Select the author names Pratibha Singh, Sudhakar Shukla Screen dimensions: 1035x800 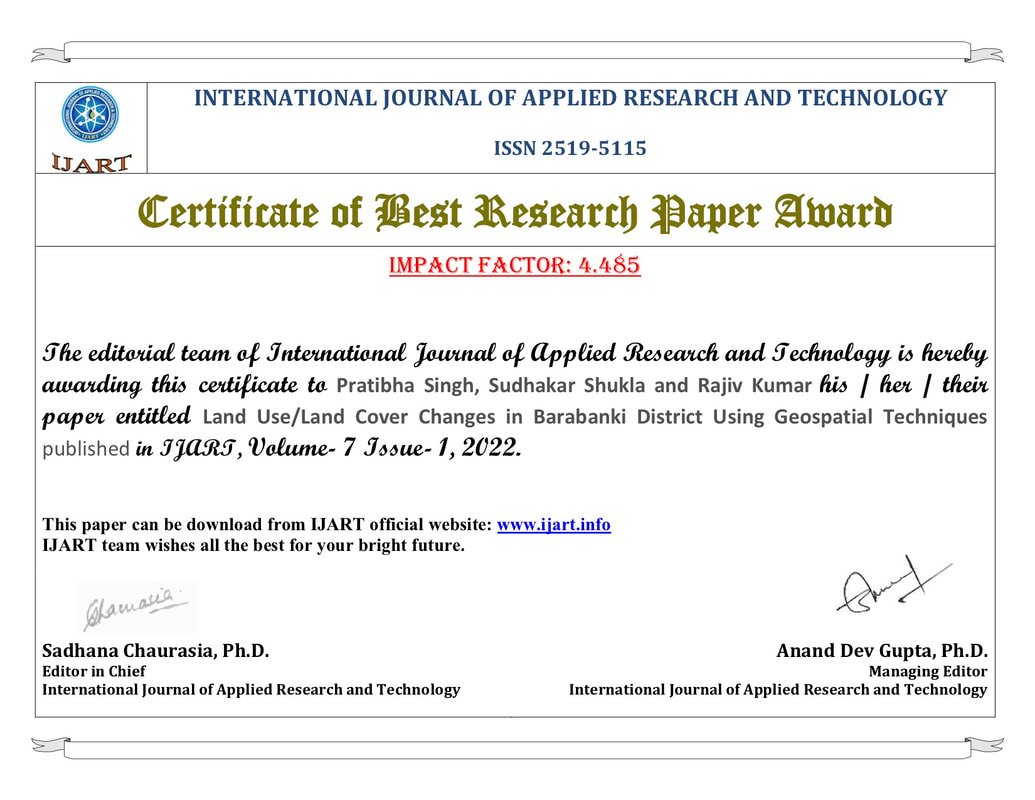tap(490, 385)
